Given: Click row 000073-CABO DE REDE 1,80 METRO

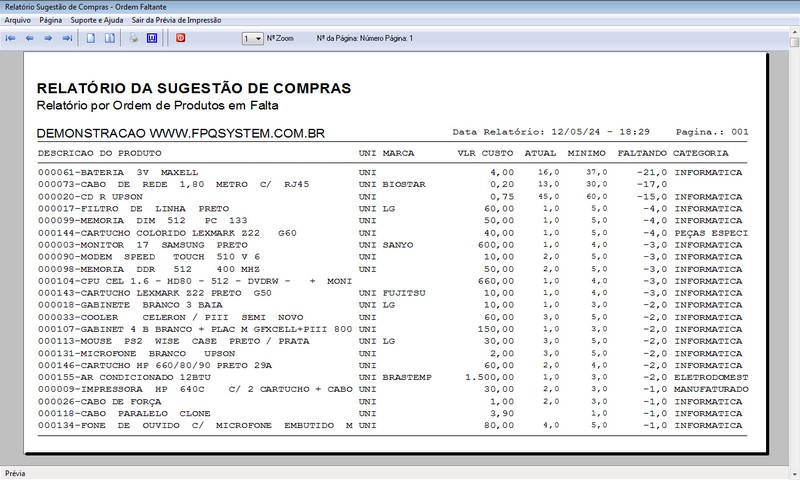Looking at the screenshot, I should 392,185.
